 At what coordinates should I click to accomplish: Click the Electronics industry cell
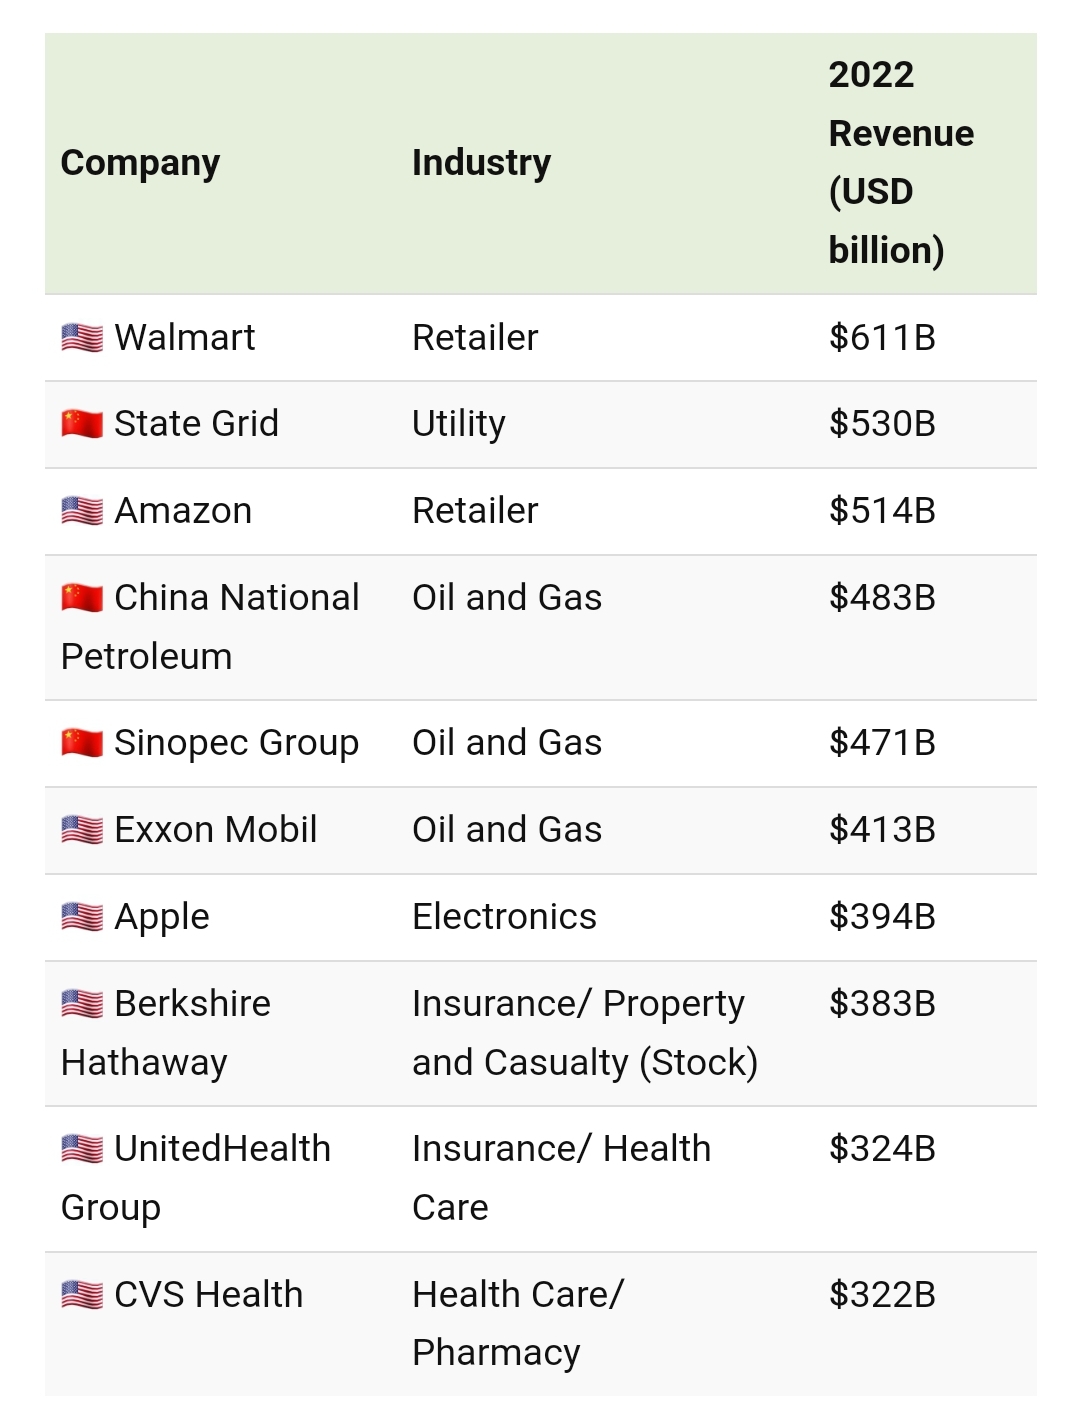(504, 917)
